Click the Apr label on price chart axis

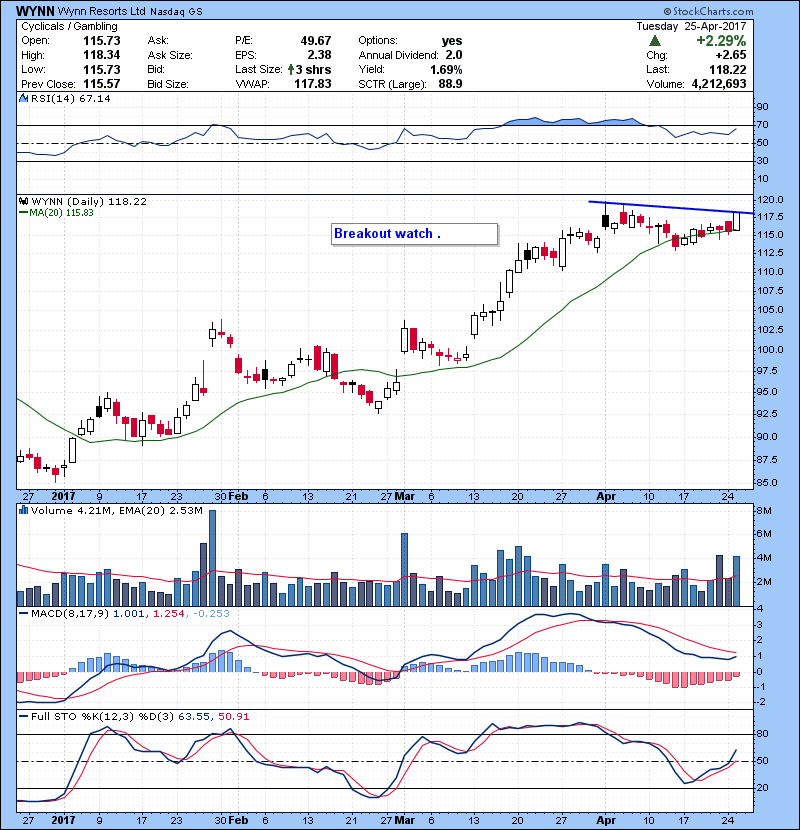click(x=606, y=497)
